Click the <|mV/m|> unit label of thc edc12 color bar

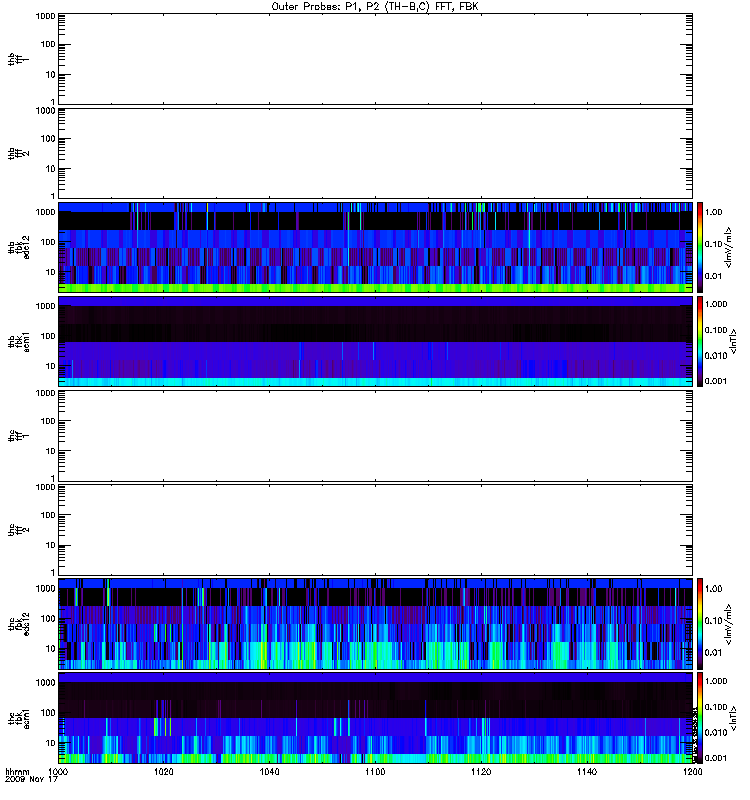coord(729,624)
